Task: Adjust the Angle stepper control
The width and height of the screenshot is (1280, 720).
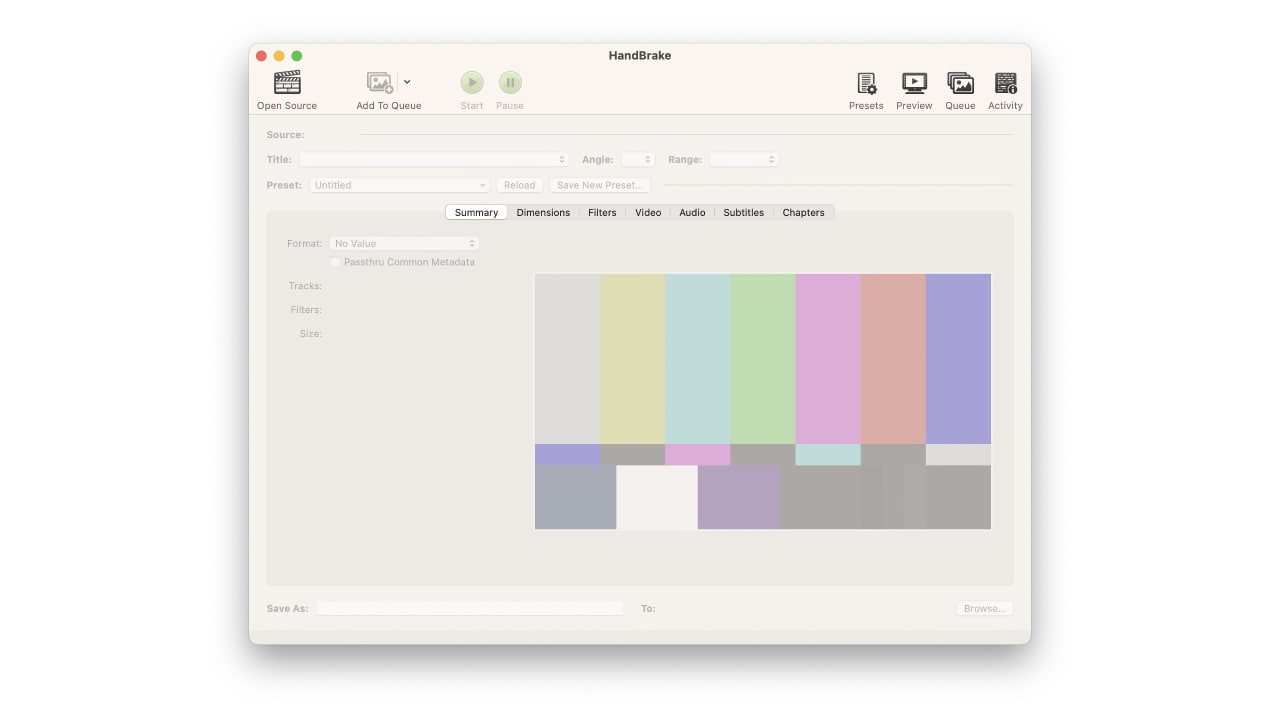Action: 637,159
